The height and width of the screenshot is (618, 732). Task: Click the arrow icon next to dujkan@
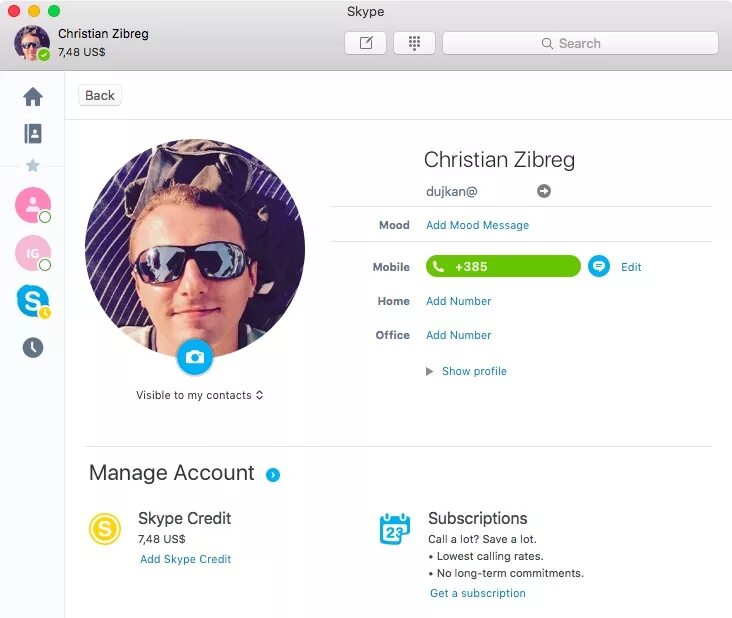[x=543, y=191]
